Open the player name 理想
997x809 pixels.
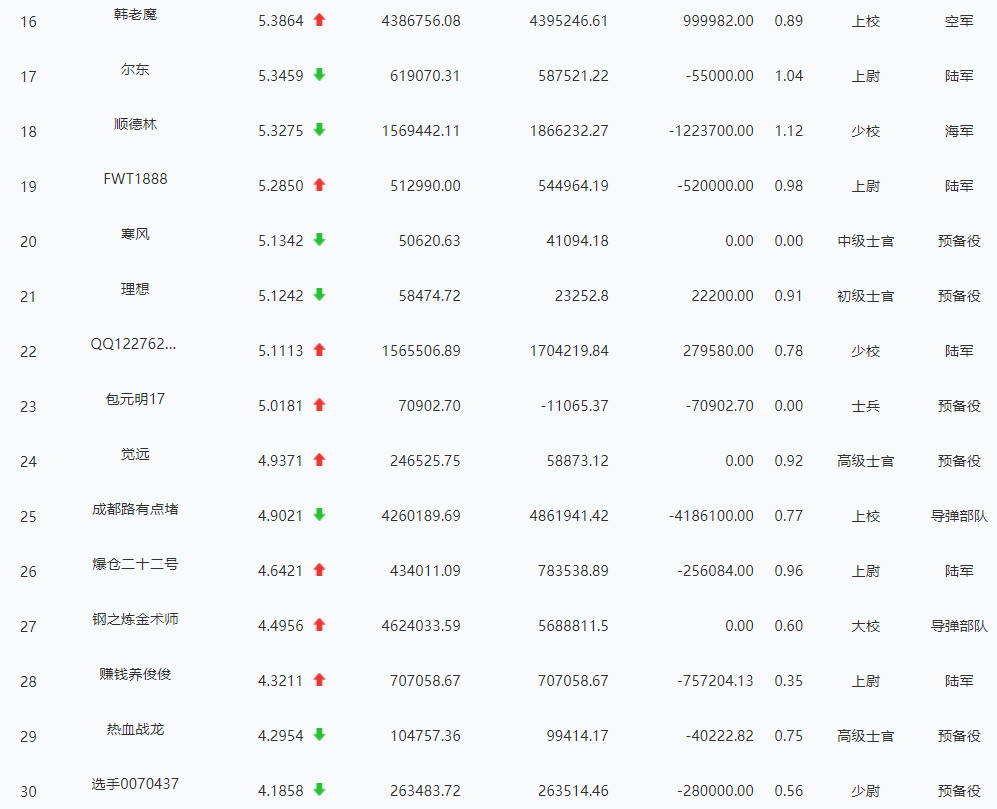[x=135, y=289]
